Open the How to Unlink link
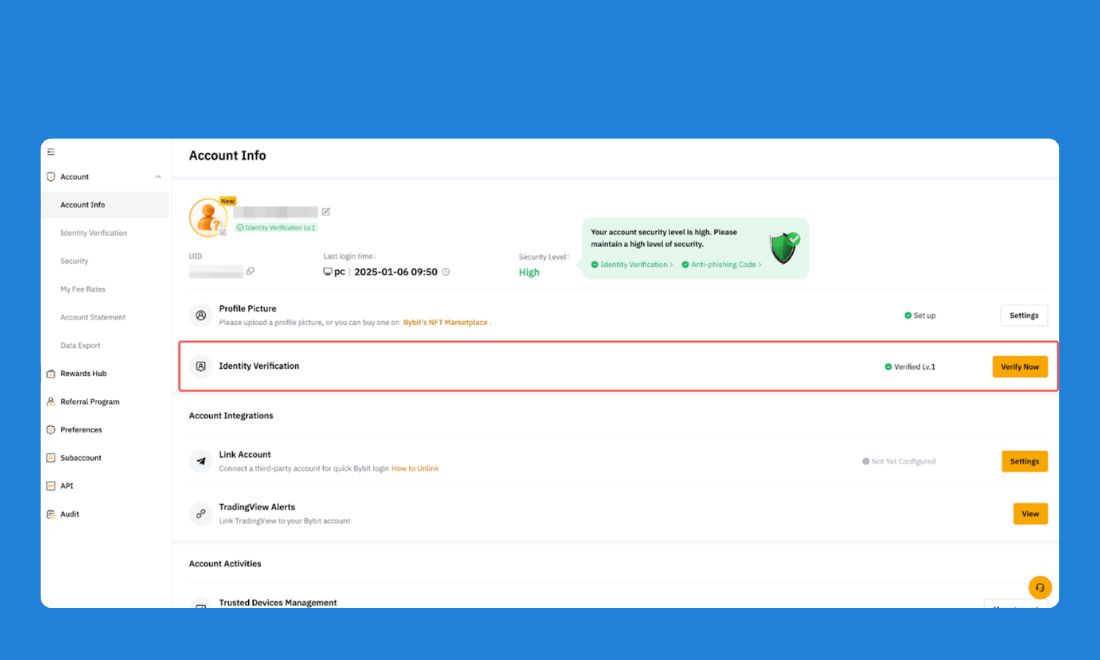 click(x=415, y=469)
